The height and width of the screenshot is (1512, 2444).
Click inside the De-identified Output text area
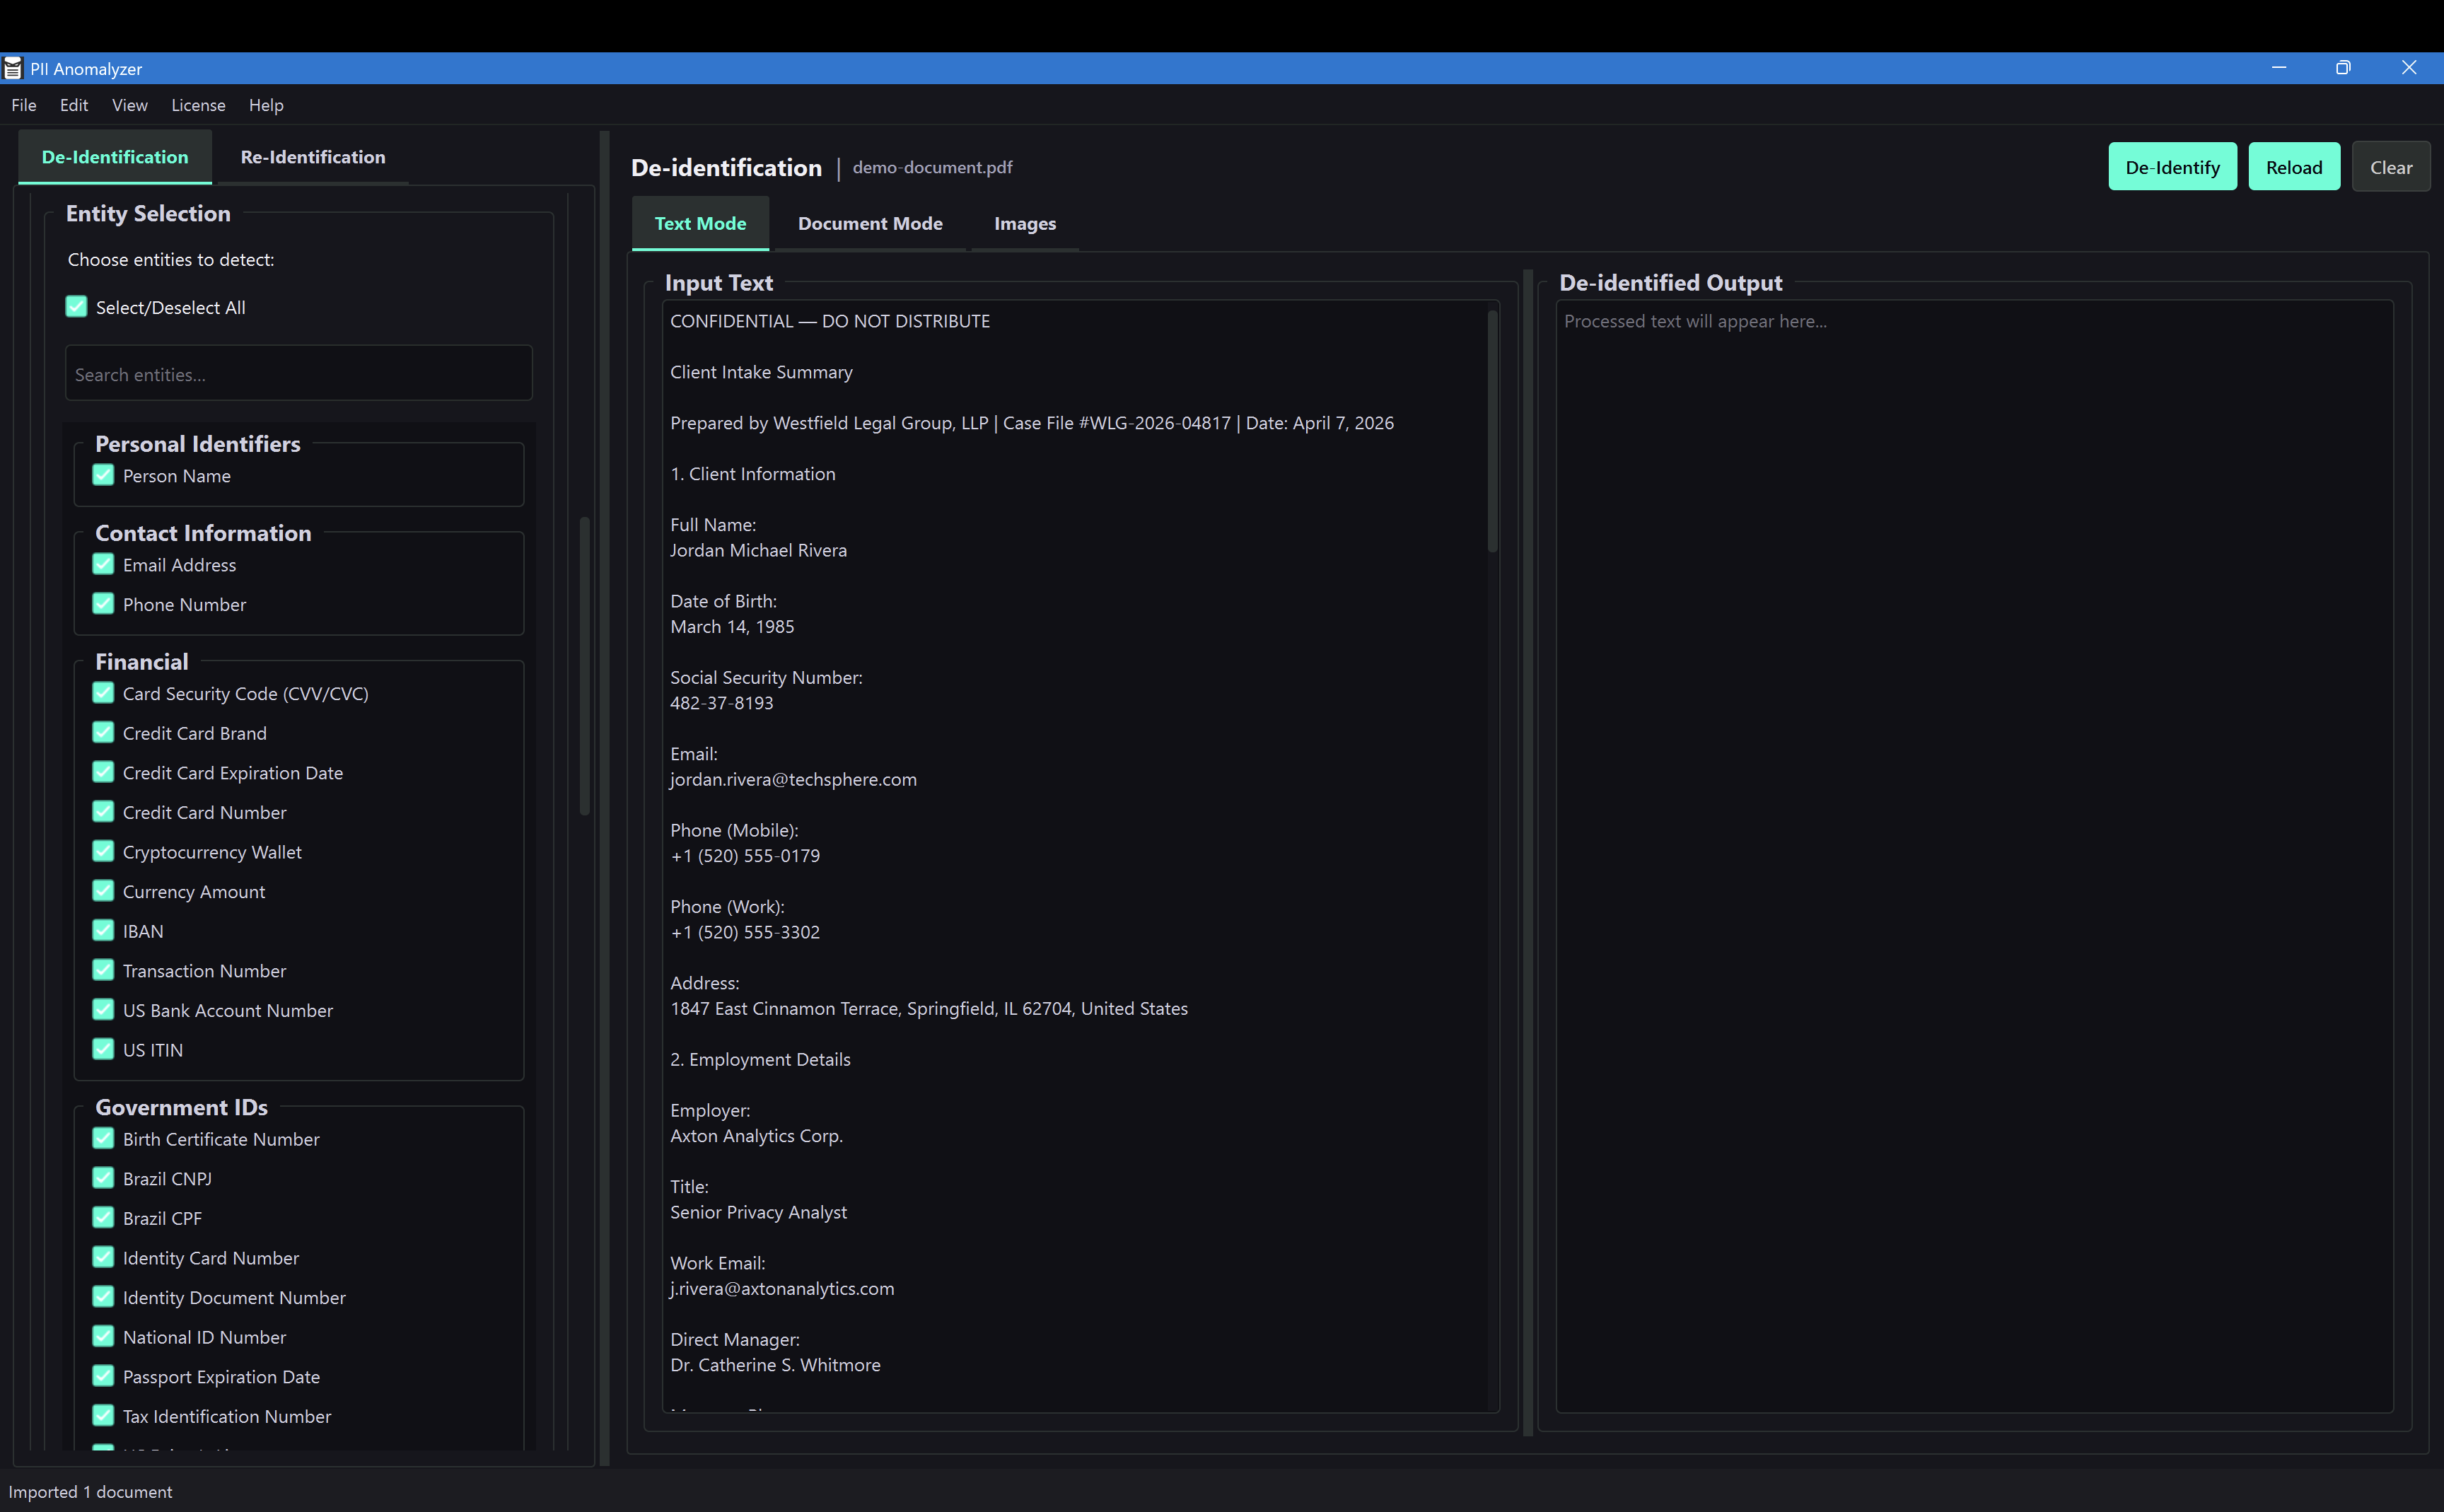click(1975, 856)
